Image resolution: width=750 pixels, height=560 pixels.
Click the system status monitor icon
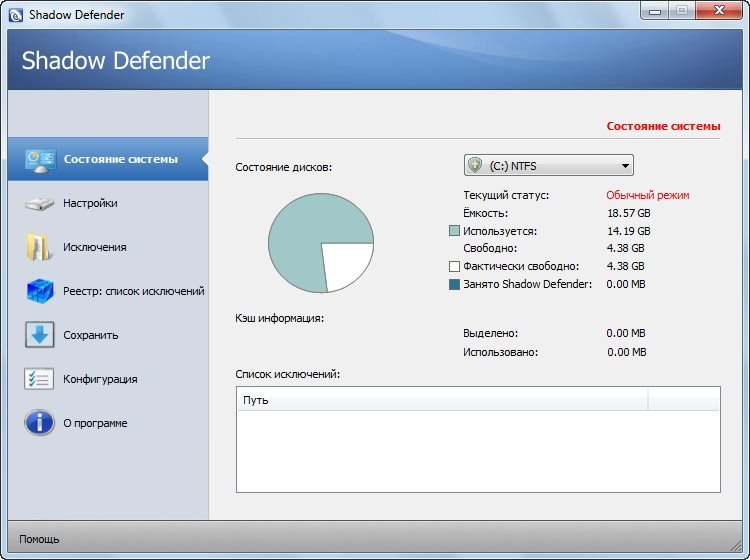pos(40,160)
